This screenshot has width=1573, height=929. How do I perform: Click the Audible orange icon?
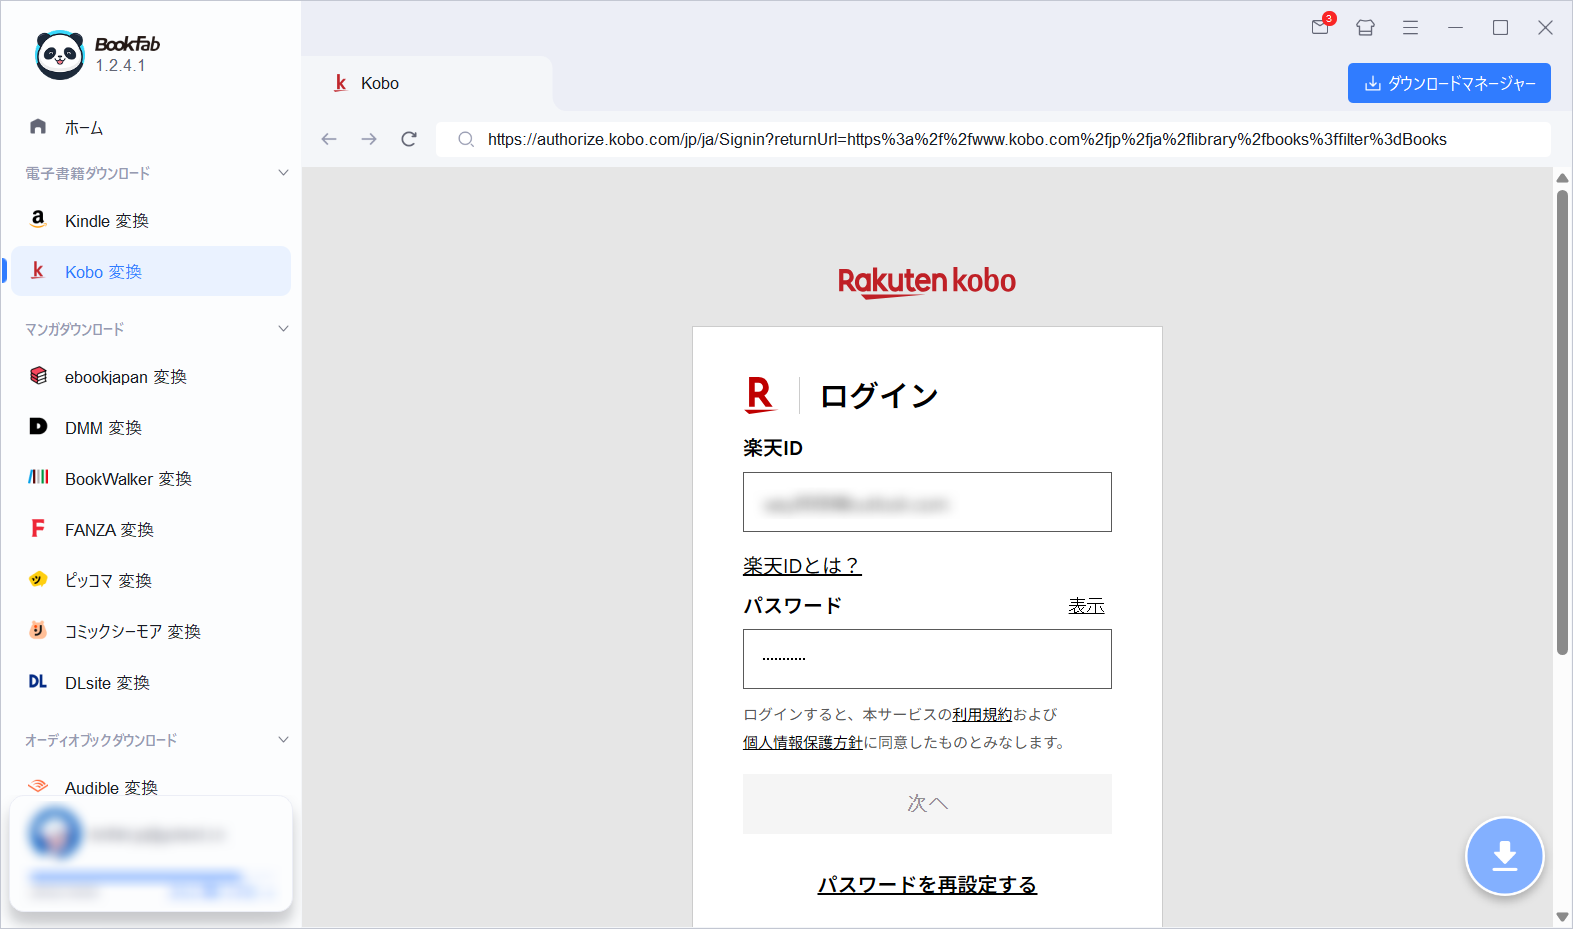(38, 786)
